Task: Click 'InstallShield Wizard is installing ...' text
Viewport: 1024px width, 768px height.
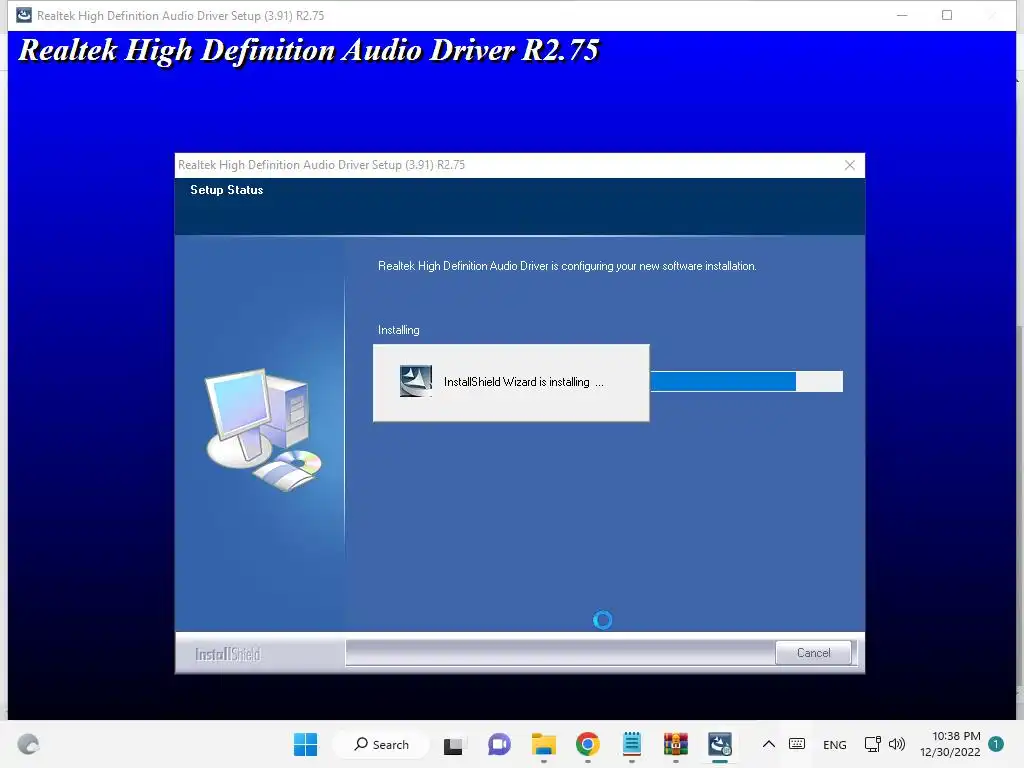Action: (524, 382)
